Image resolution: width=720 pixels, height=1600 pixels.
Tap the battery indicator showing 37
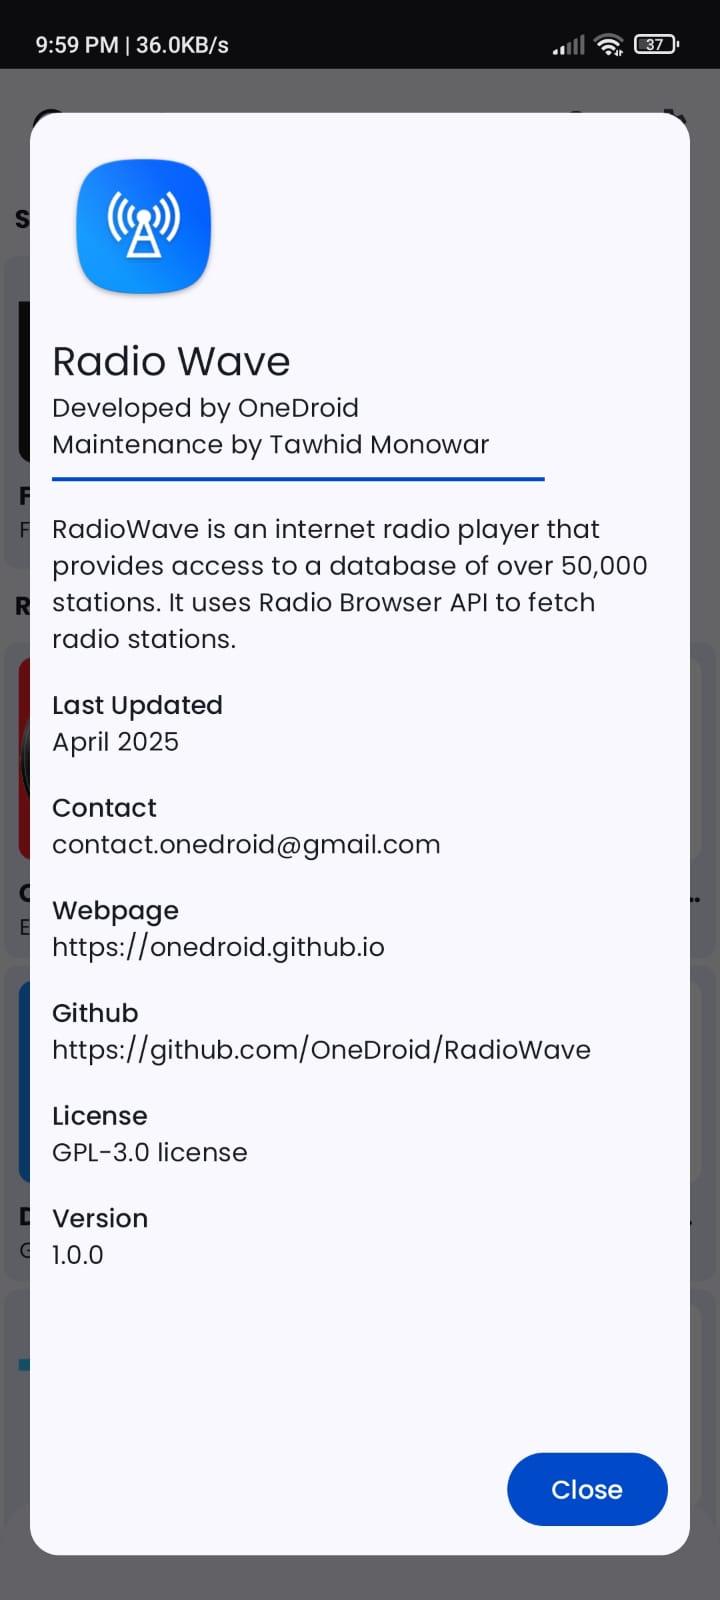pos(656,44)
